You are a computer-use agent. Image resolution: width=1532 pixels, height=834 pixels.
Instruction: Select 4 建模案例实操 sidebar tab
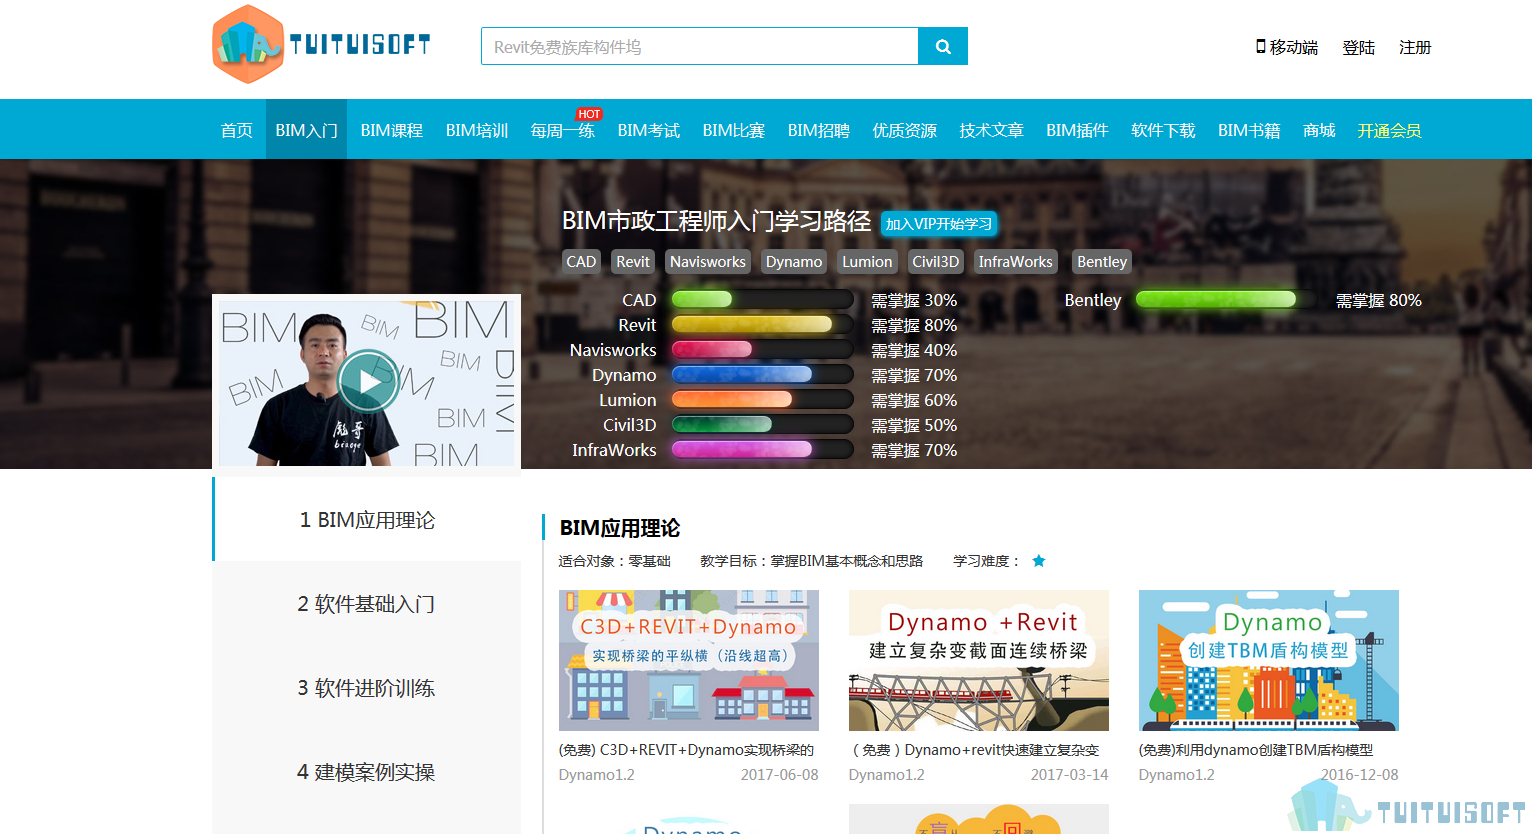tap(367, 772)
